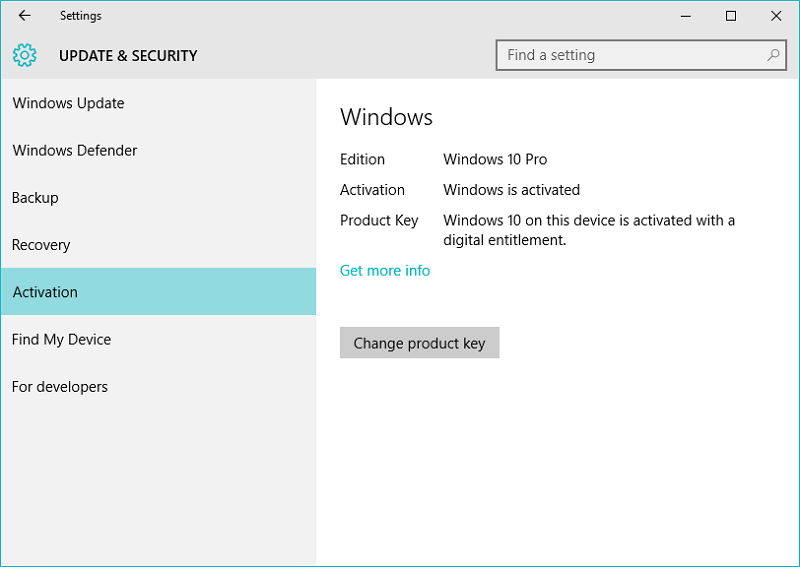The width and height of the screenshot is (800, 567).
Task: Open Find My Device section
Action: click(x=158, y=339)
